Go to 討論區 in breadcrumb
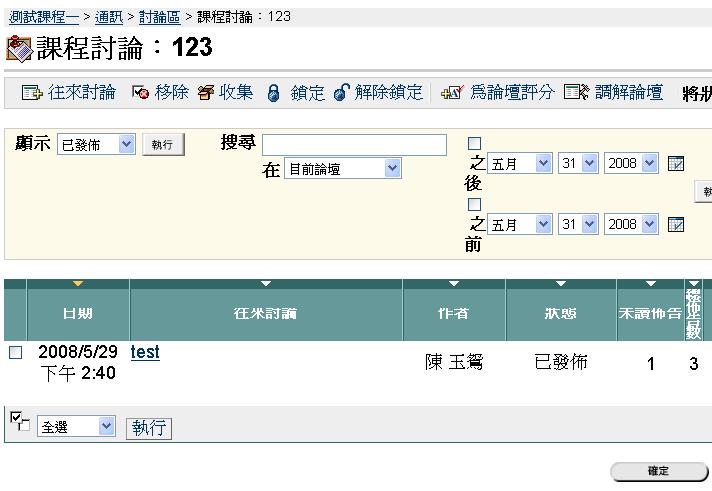This screenshot has width=712, height=491. click(x=160, y=17)
